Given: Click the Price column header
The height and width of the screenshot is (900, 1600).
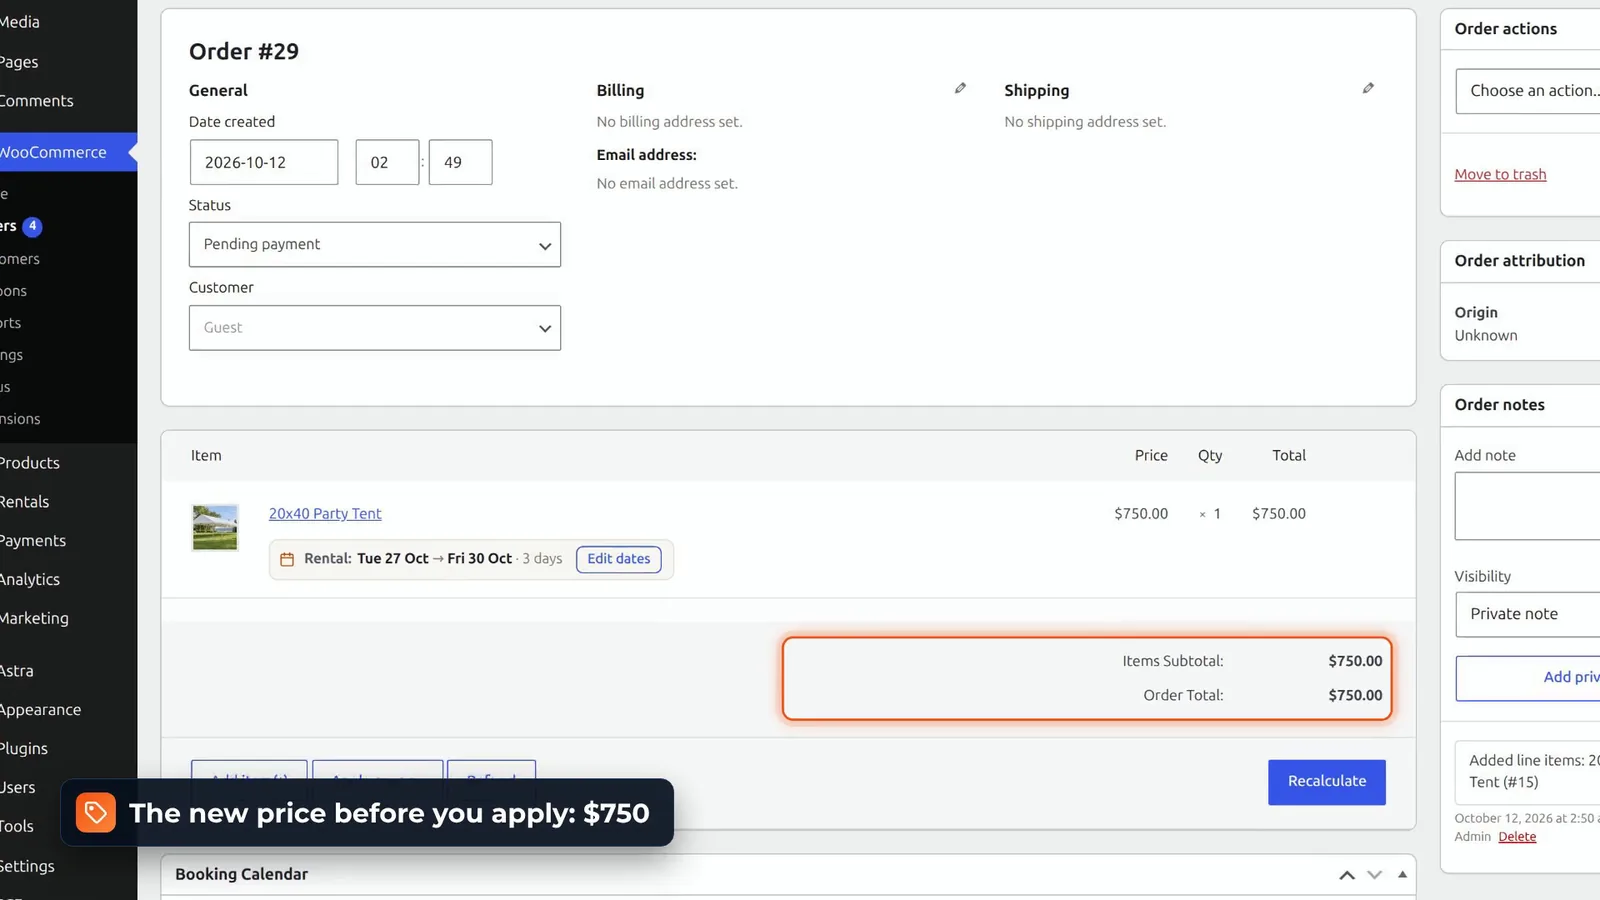Looking at the screenshot, I should click(x=1151, y=455).
